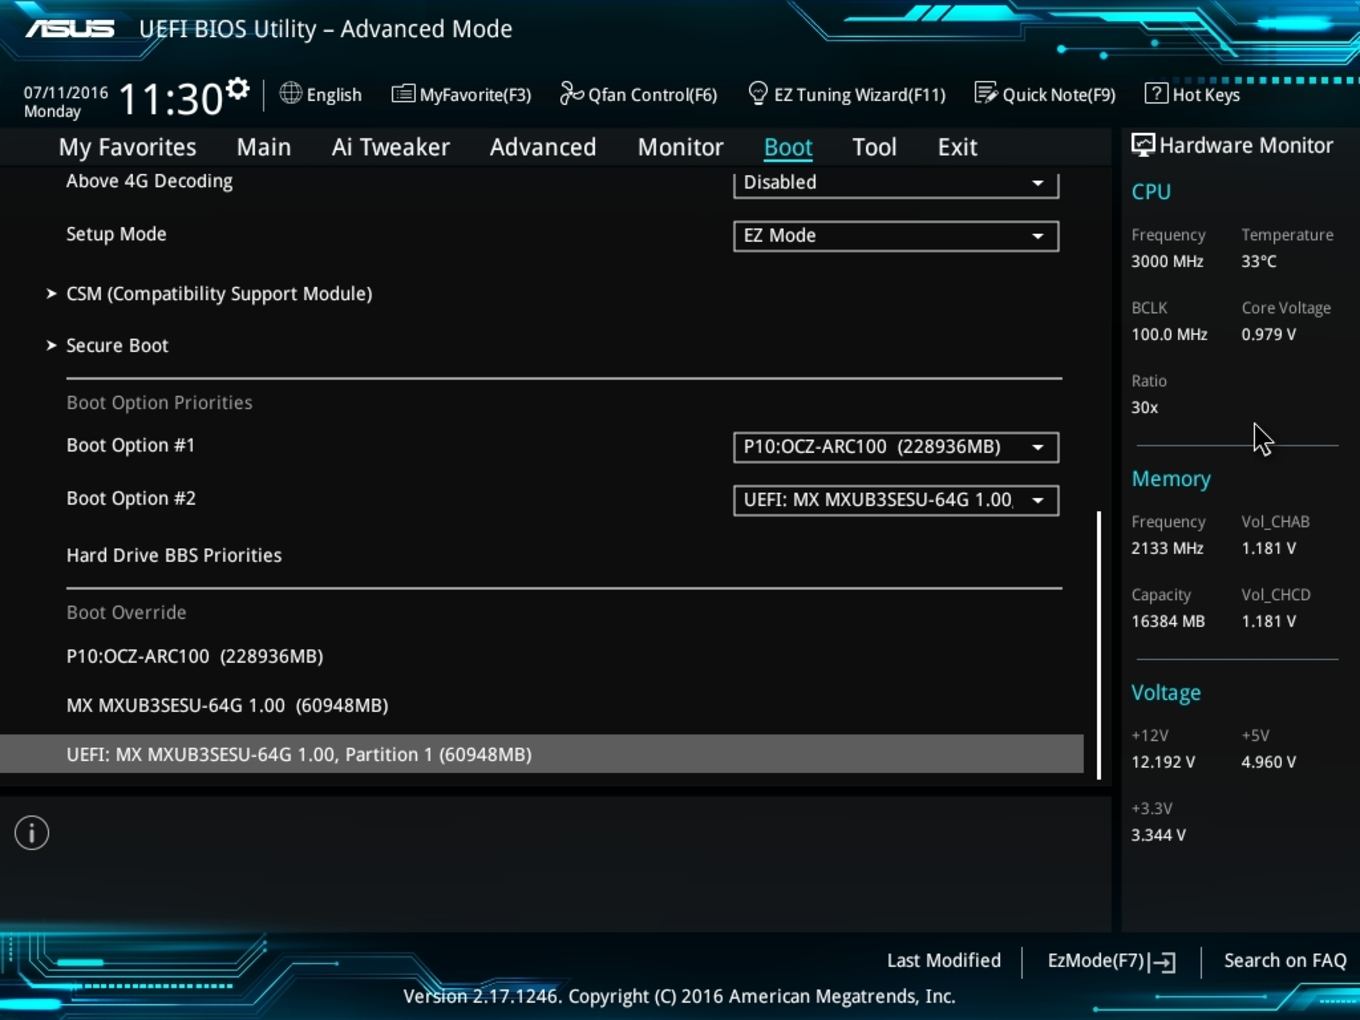
Task: Open the Ai Tweaker tab
Action: [391, 147]
